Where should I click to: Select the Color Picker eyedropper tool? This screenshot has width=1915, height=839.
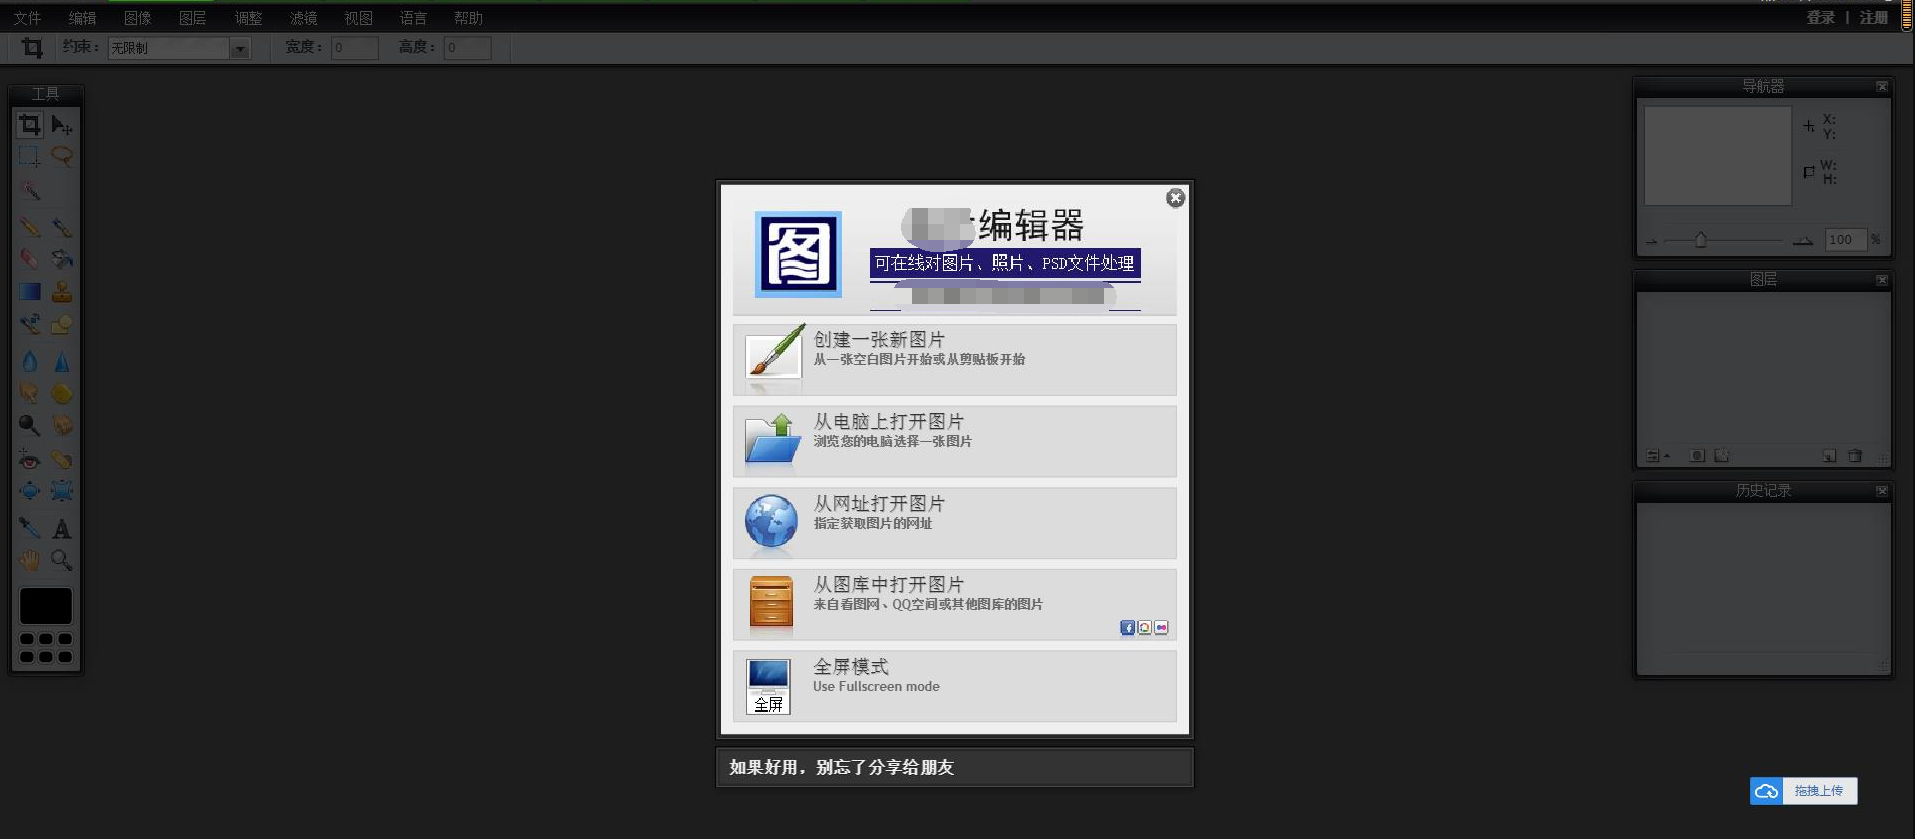(x=30, y=528)
